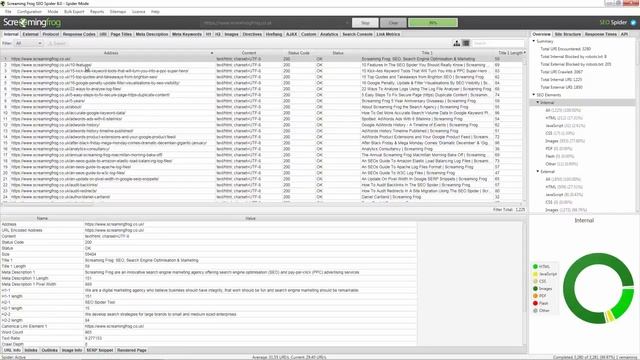
Task: Click the Internal donut chart
Action: 598,288
